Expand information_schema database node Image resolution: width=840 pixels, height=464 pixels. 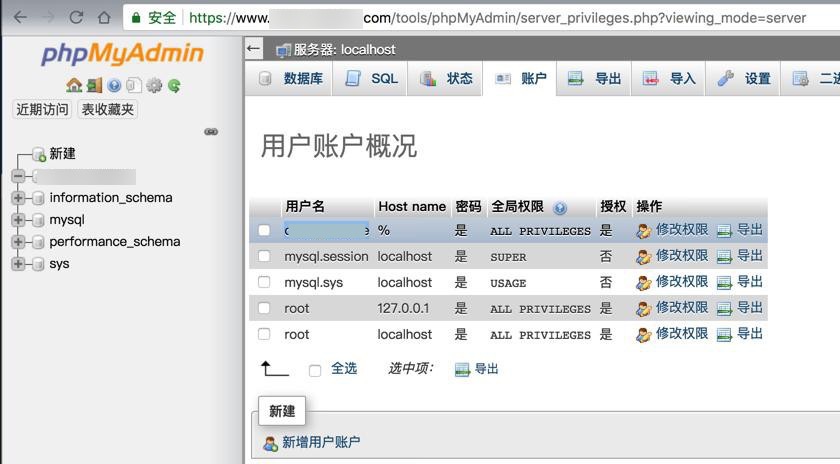click(18, 198)
